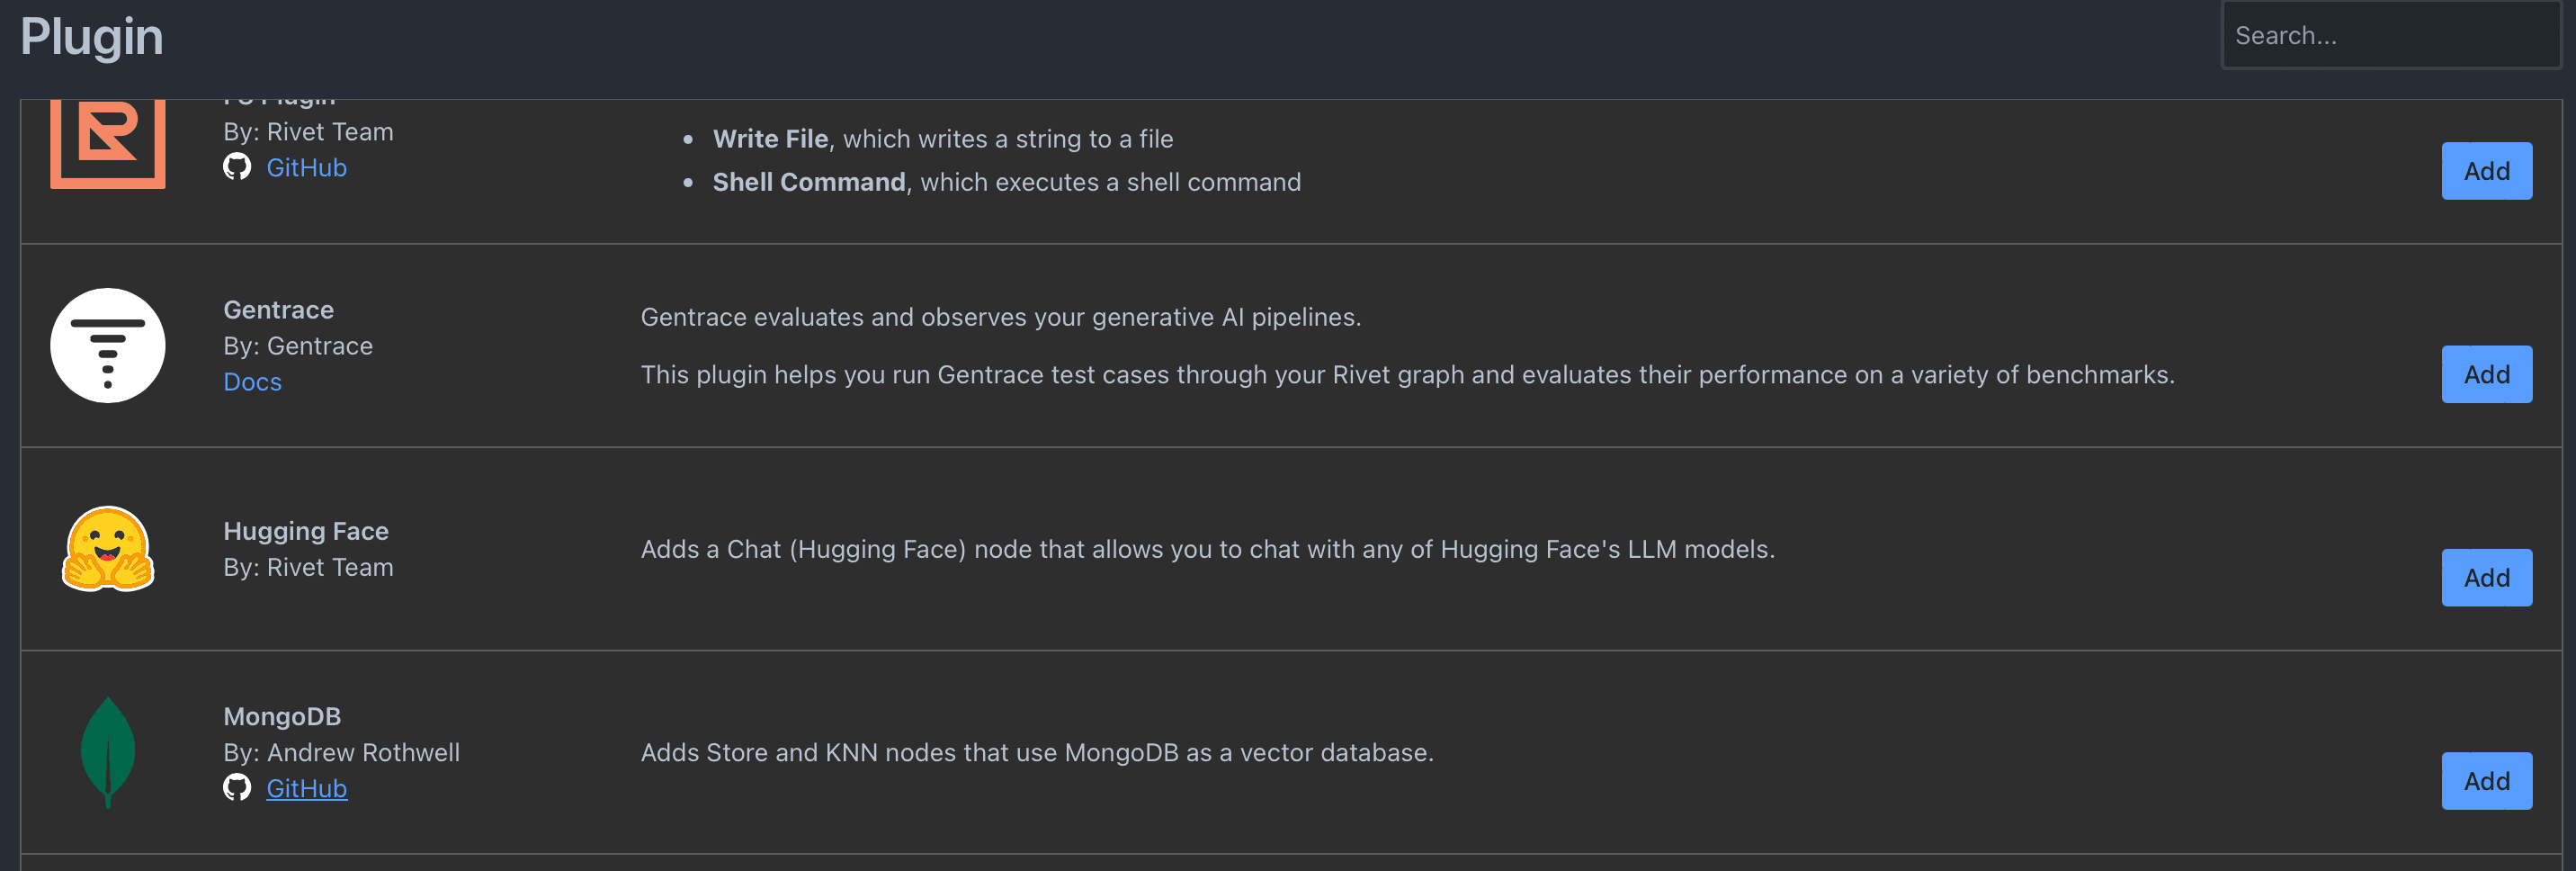Open FS plugin GitHub link
The width and height of the screenshot is (2576, 871).
coord(306,167)
